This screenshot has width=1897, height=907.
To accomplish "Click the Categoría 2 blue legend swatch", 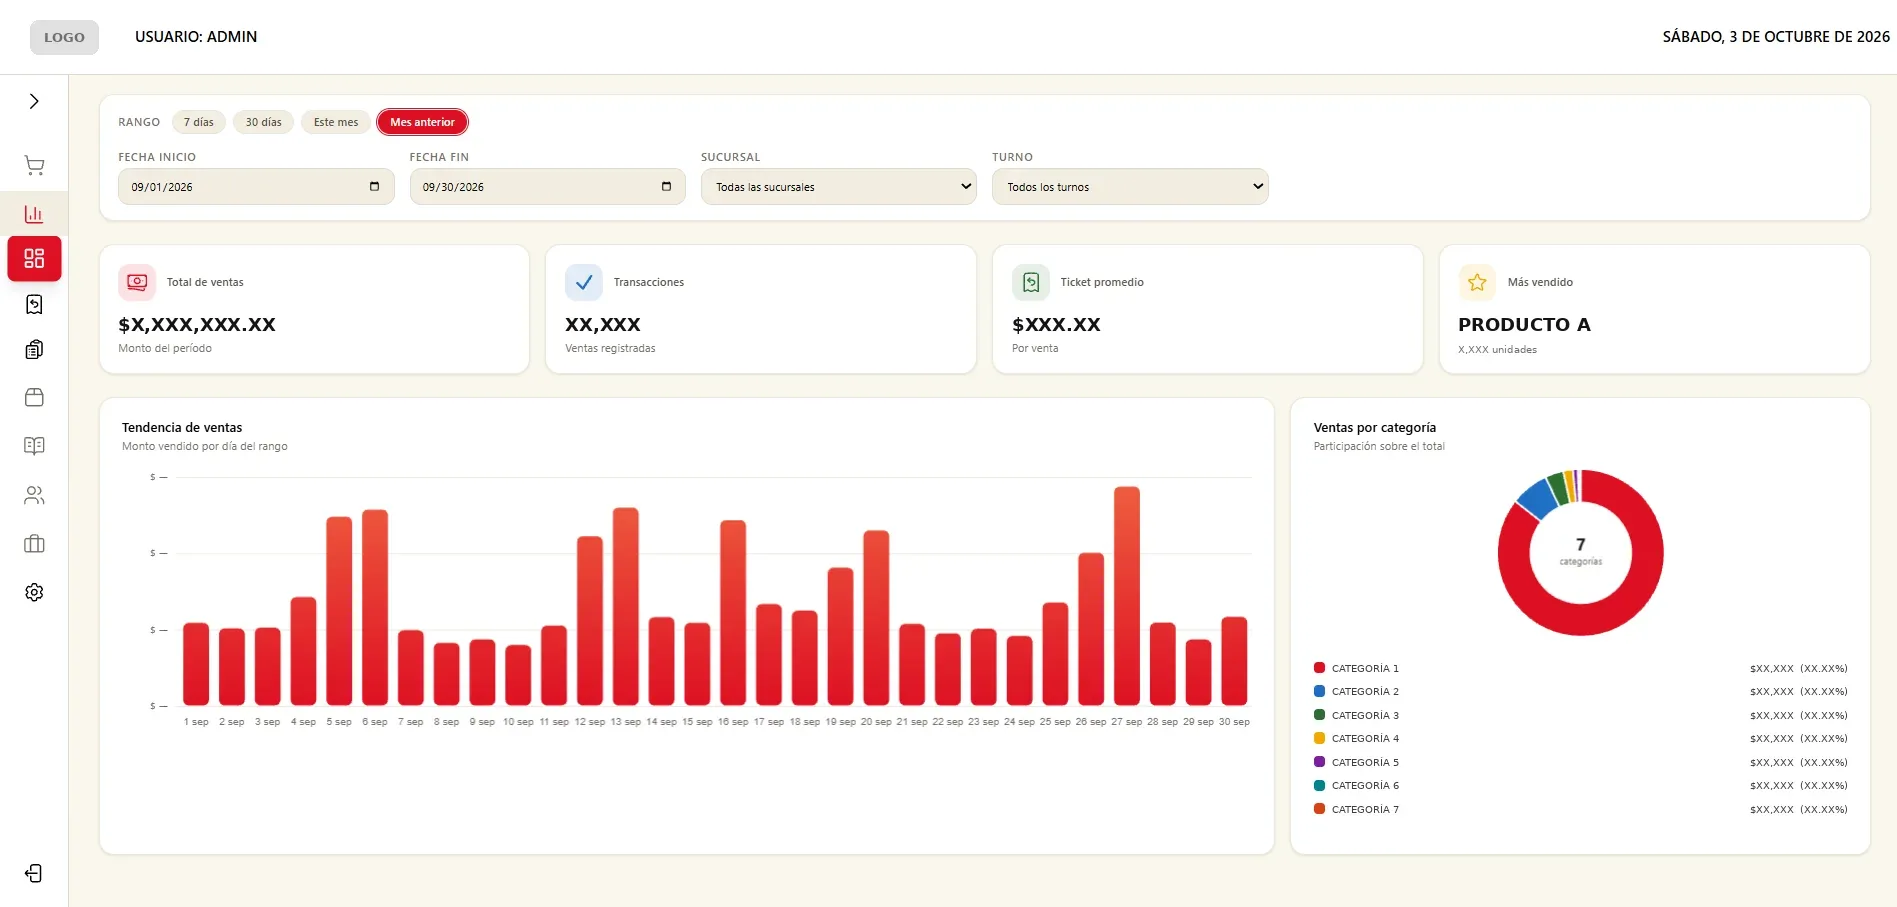I will tap(1319, 691).
